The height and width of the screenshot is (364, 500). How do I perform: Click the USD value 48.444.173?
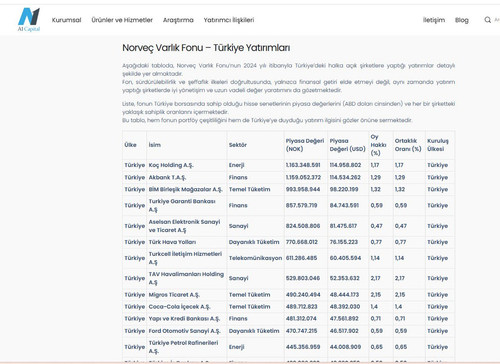pyautogui.click(x=344, y=295)
